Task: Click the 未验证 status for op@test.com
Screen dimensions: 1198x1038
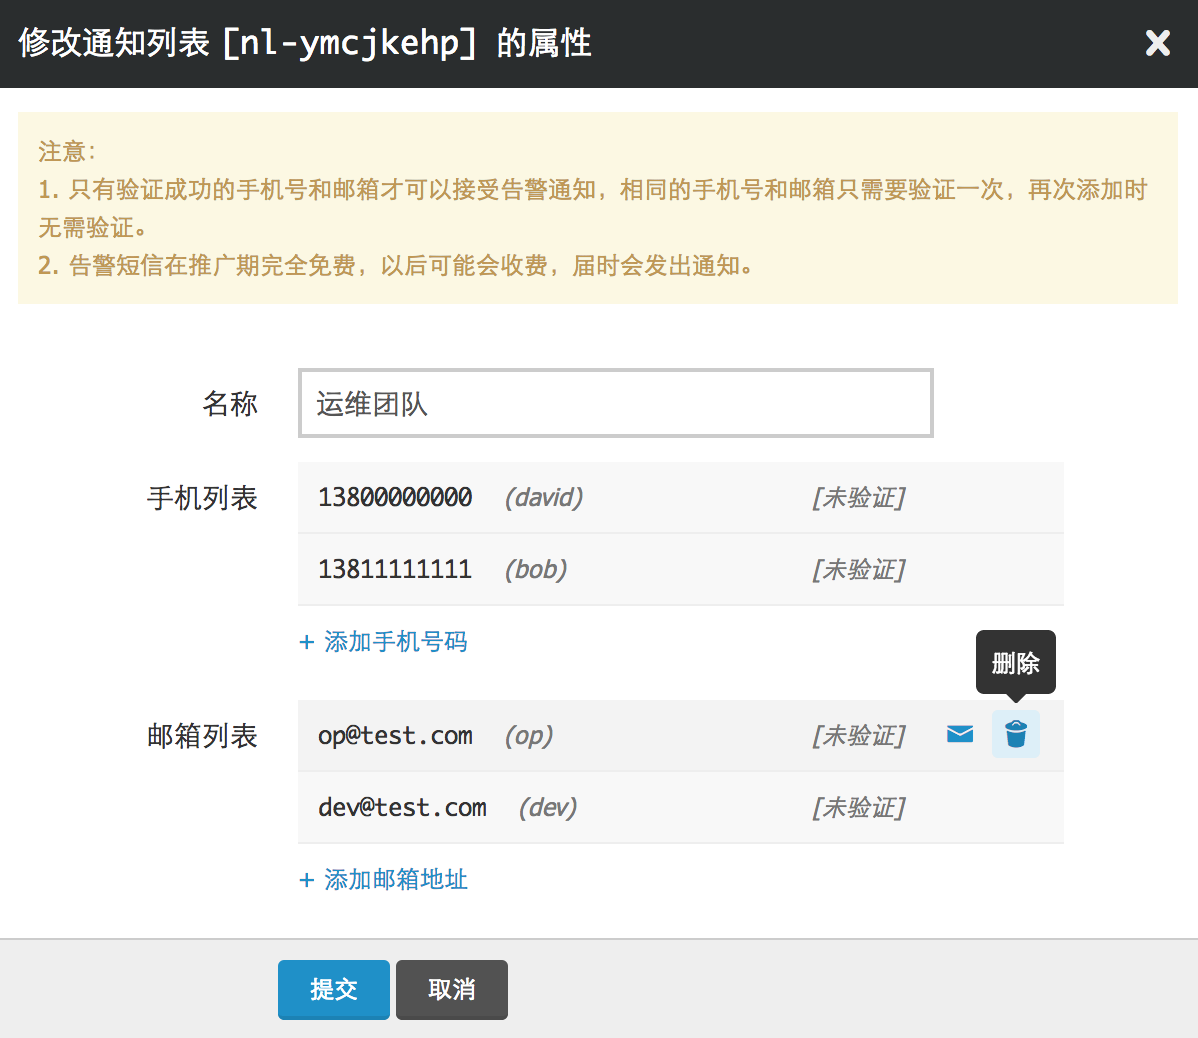Action: [858, 736]
